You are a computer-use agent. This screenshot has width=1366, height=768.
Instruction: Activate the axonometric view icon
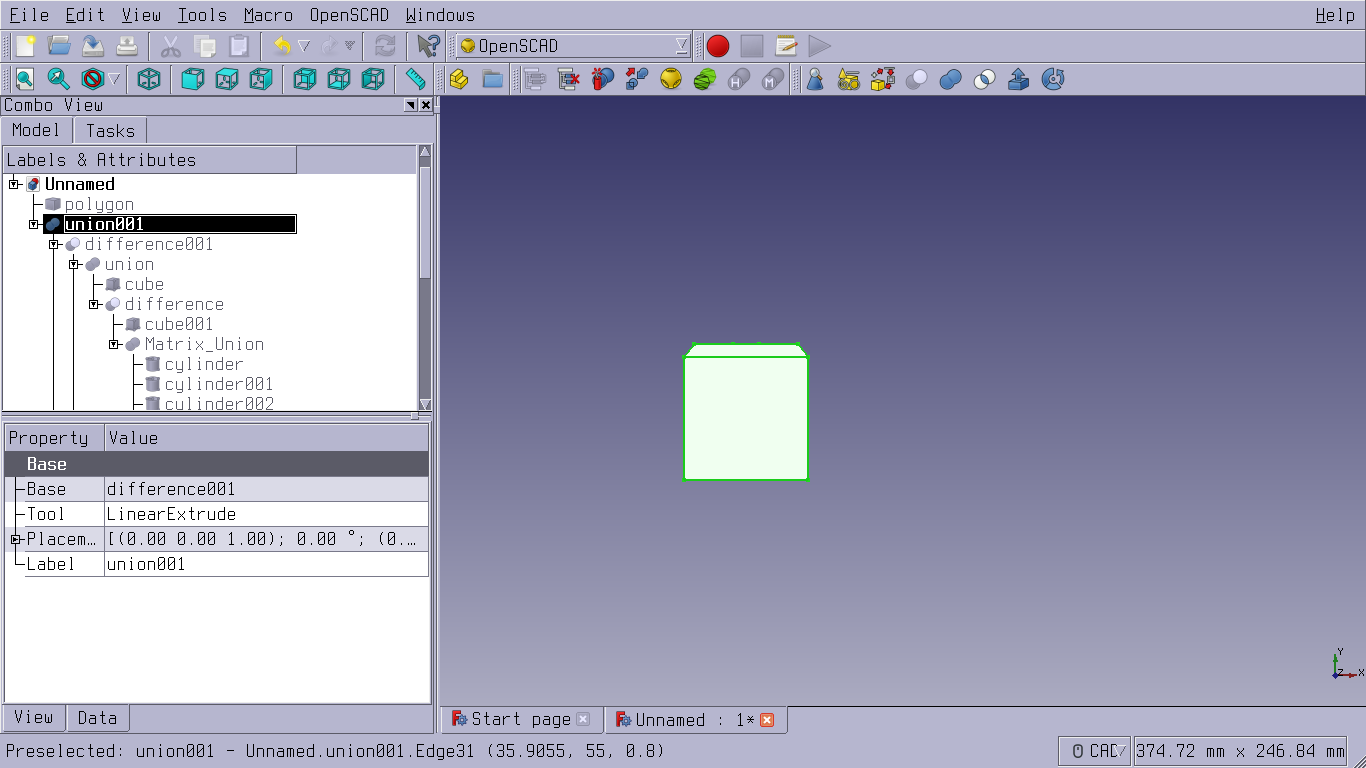point(147,79)
